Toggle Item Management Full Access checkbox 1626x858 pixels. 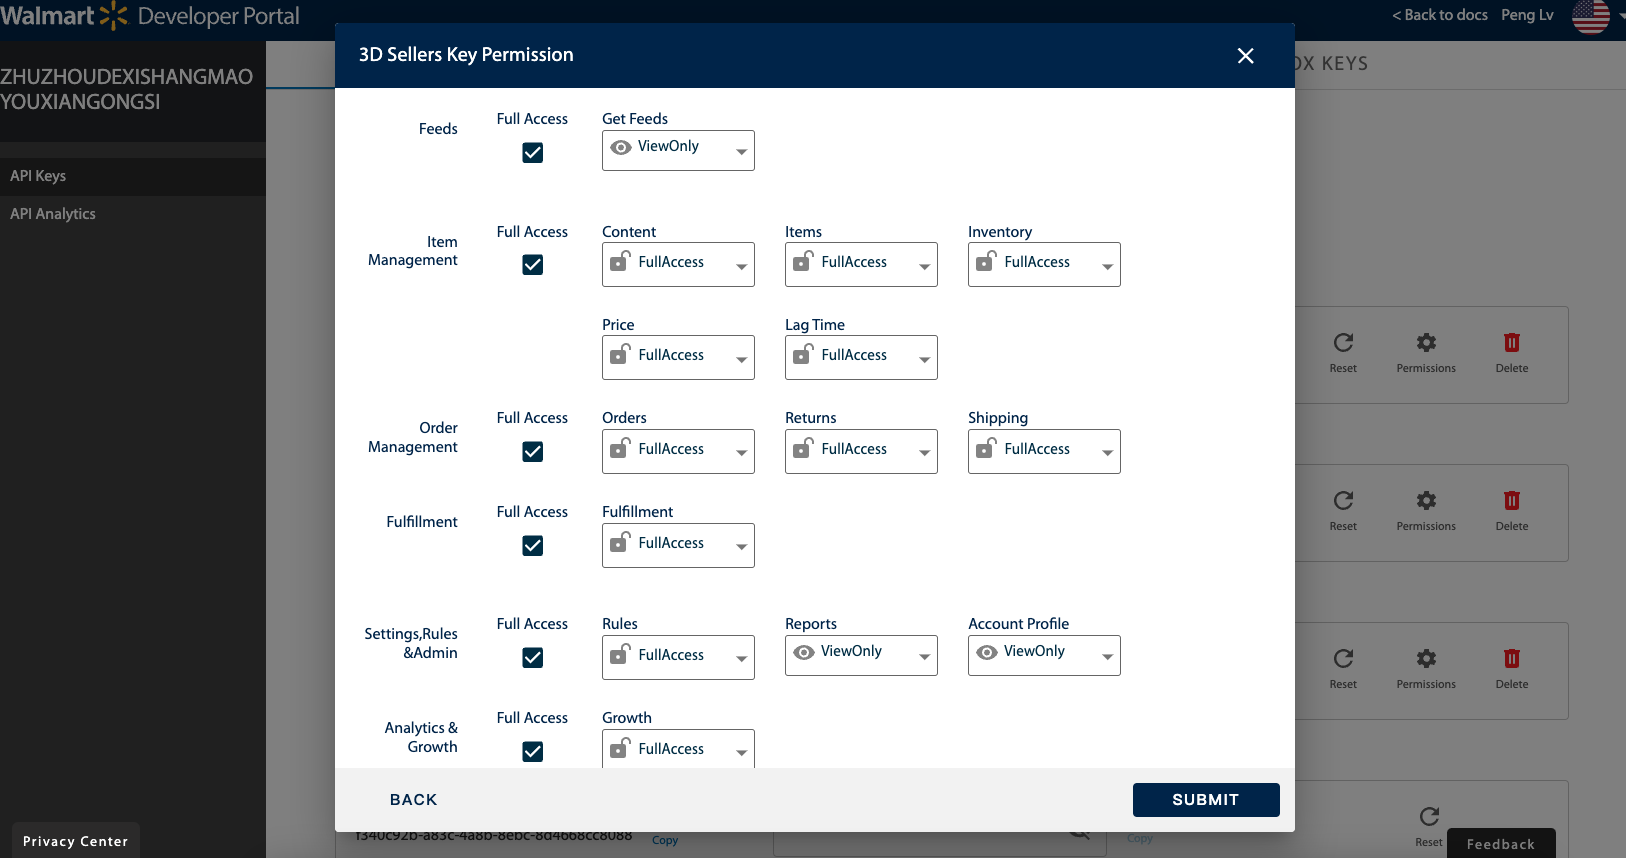pos(533,264)
